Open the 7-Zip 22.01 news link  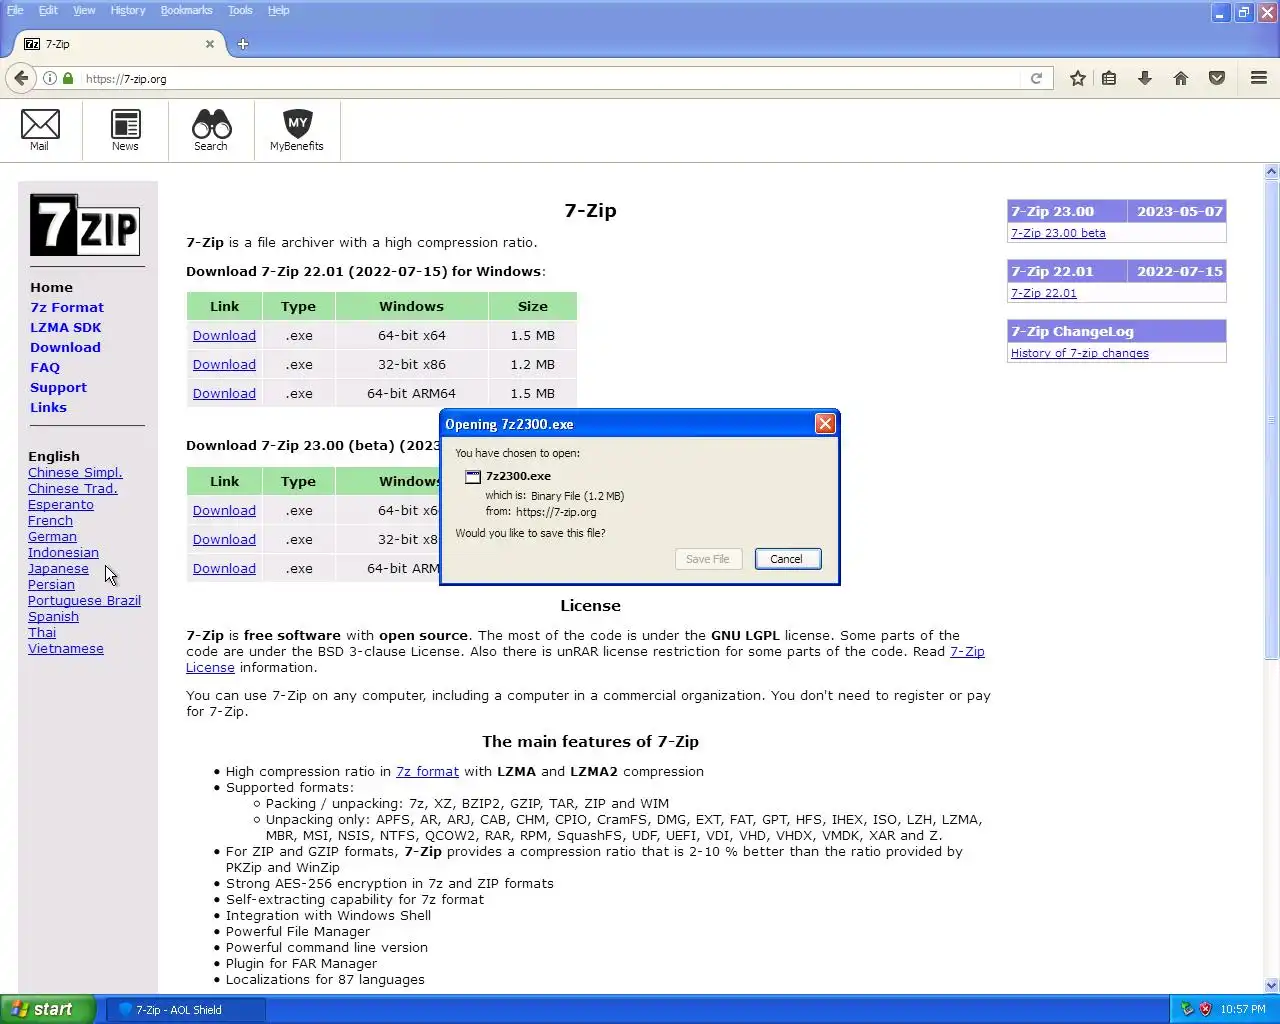[x=1043, y=293]
